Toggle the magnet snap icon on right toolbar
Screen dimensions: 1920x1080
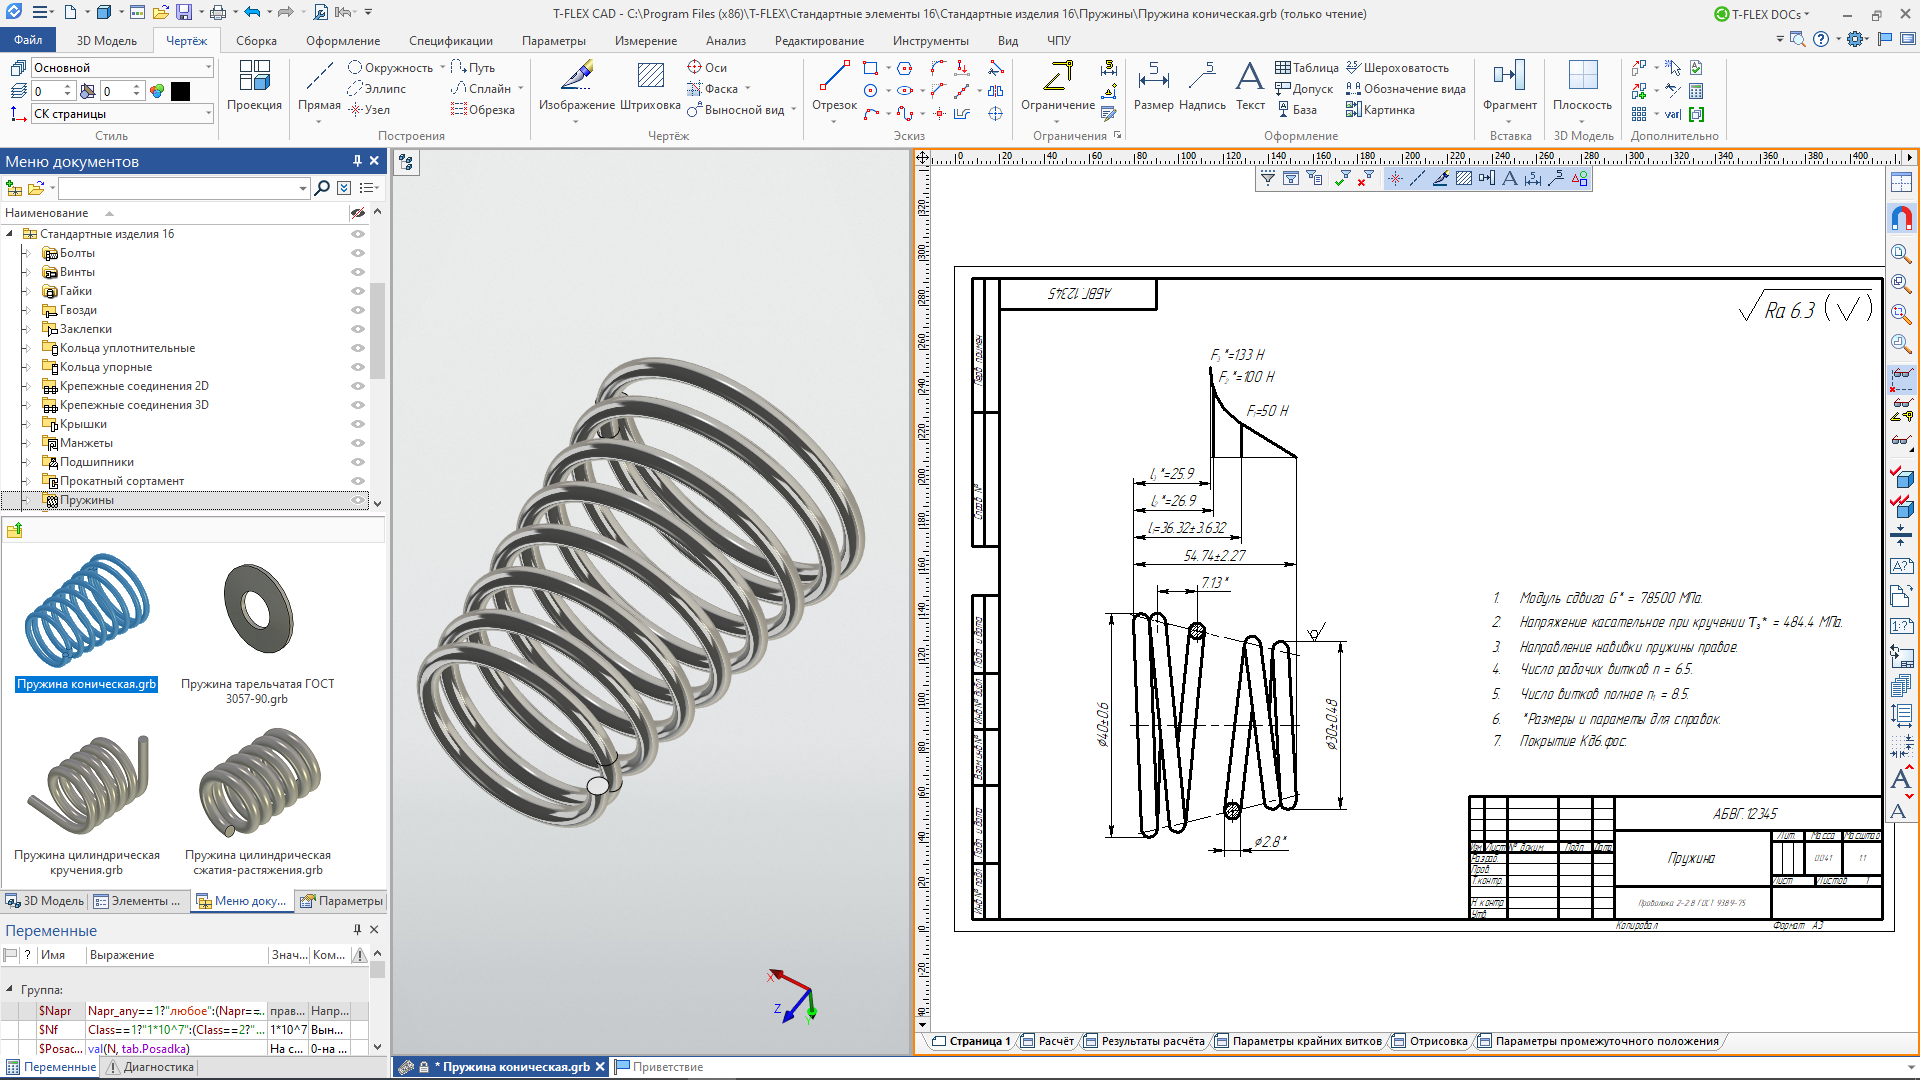coord(1901,217)
